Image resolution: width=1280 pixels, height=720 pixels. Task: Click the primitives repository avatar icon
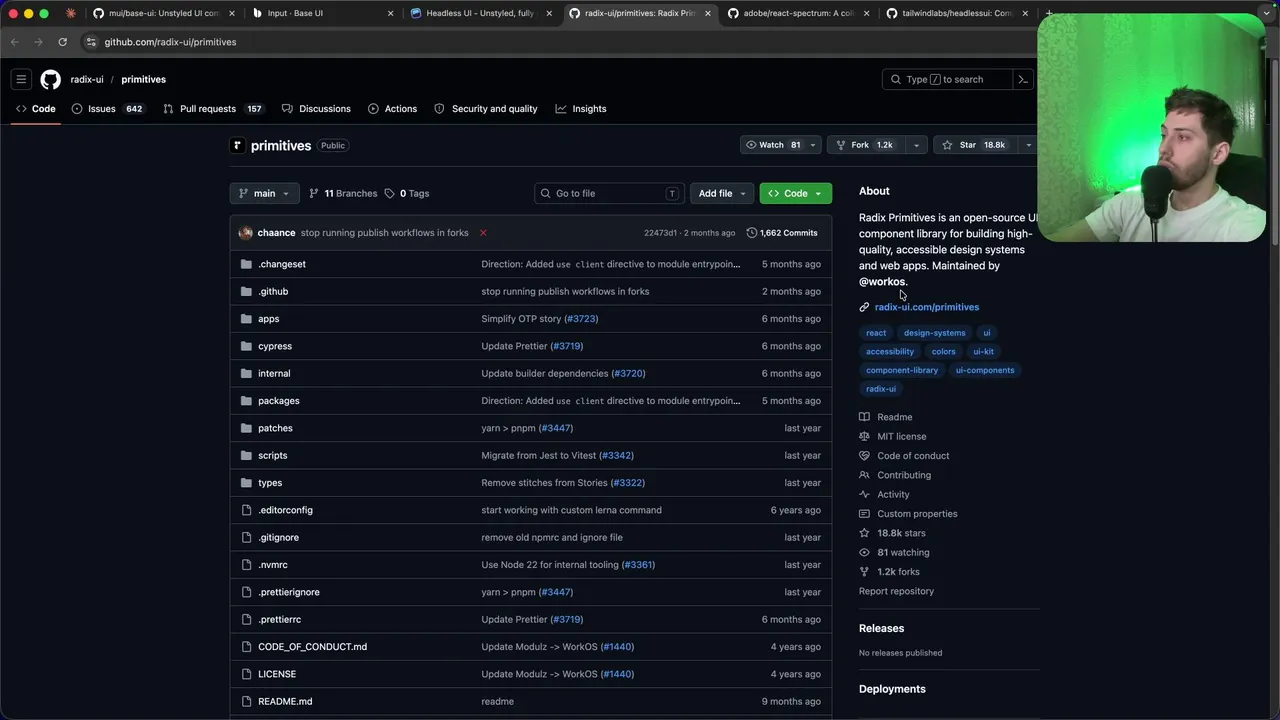click(x=237, y=145)
